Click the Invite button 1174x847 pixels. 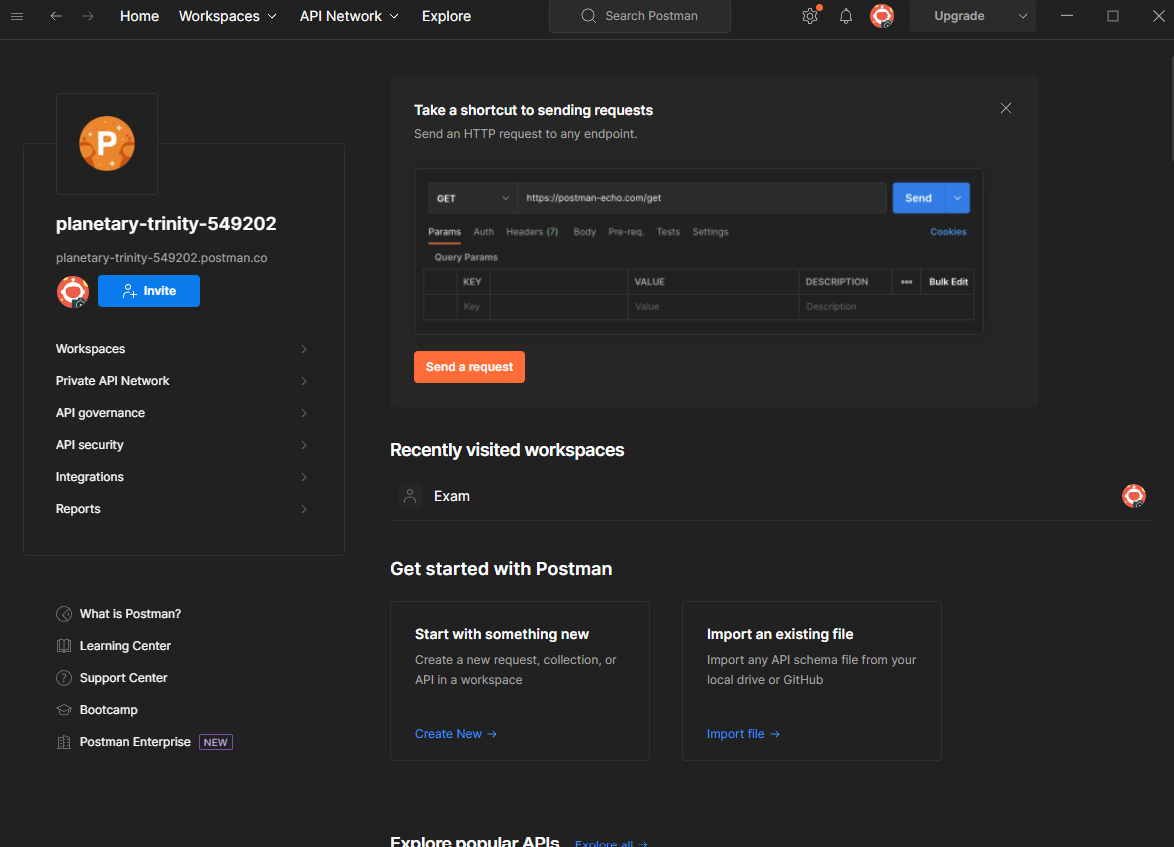pyautogui.click(x=149, y=291)
